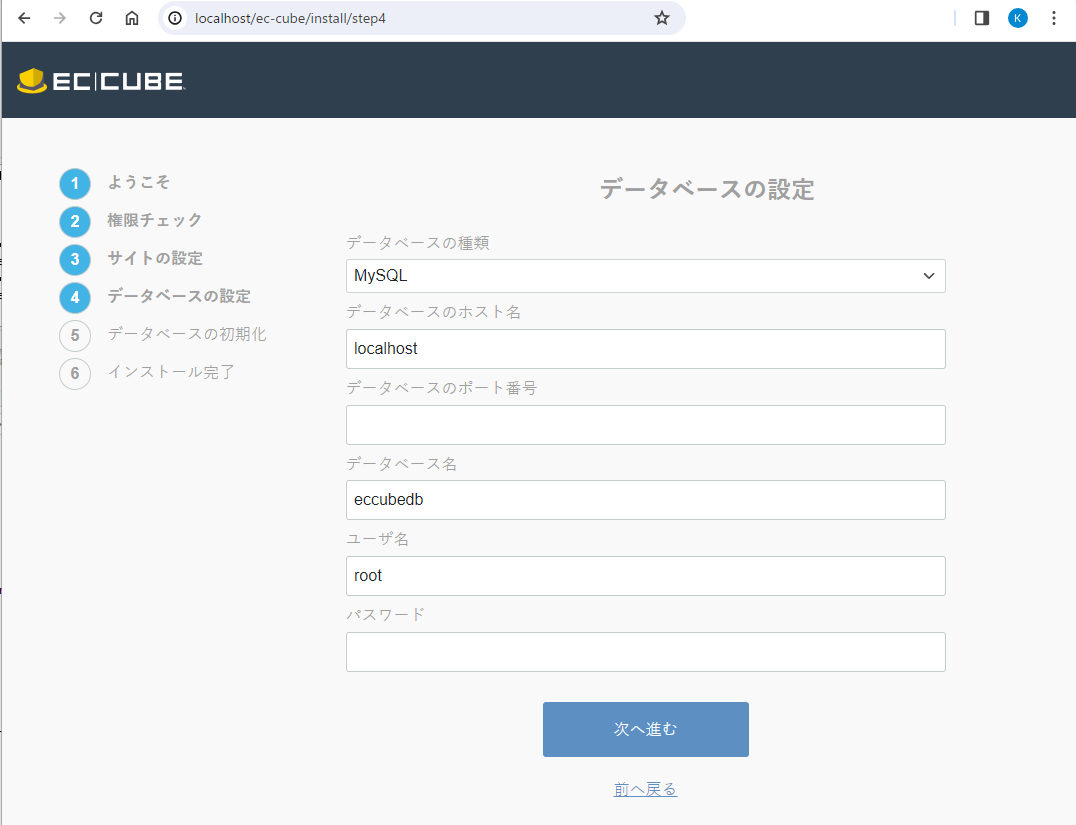
Task: Open the Chrome profile avatar
Action: [x=1017, y=18]
